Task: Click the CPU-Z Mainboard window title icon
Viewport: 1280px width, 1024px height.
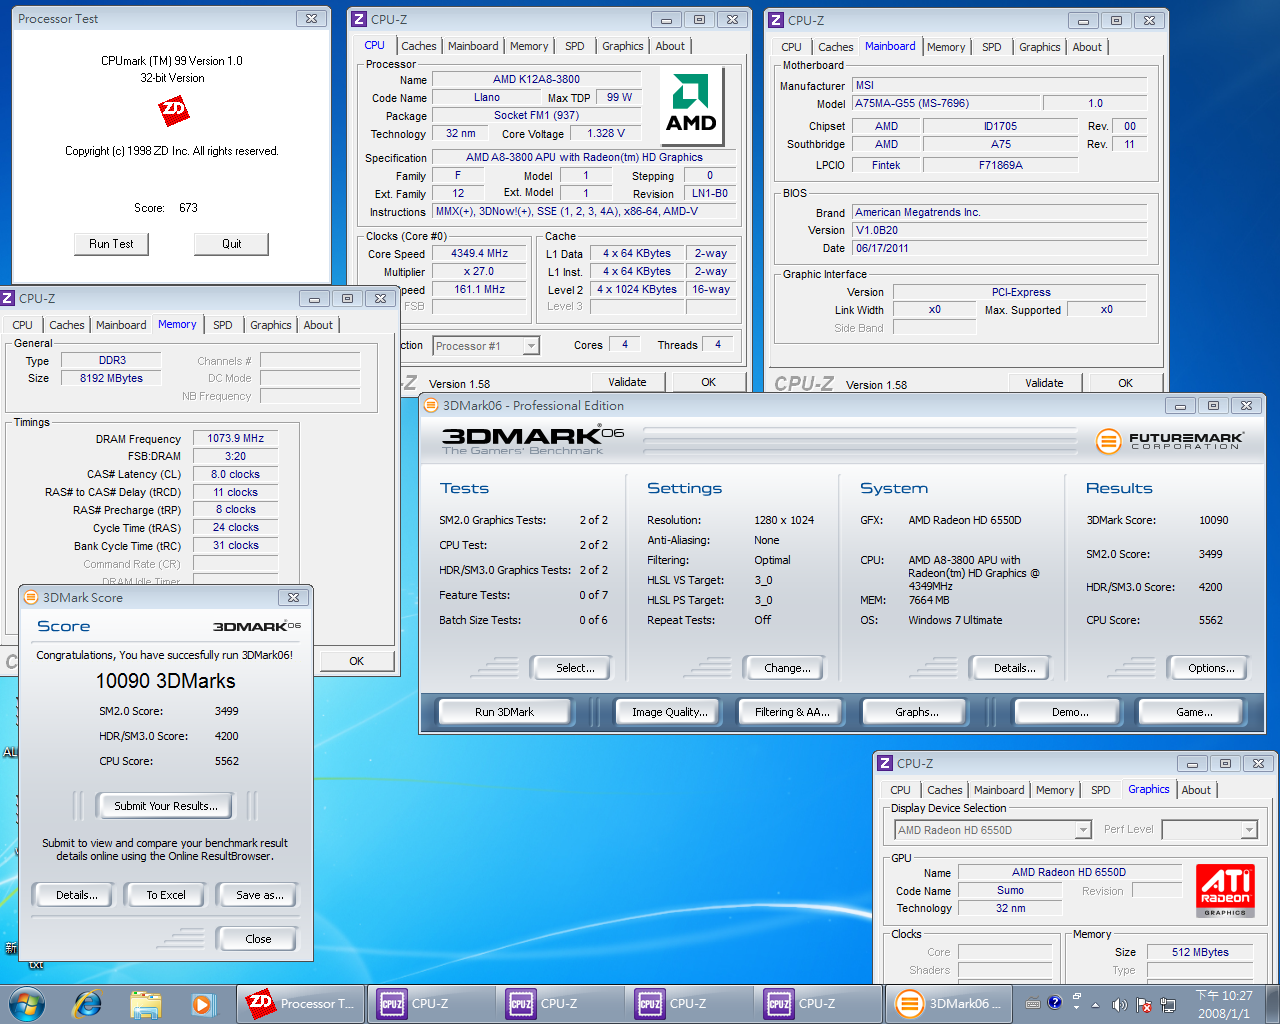Action: click(x=775, y=20)
